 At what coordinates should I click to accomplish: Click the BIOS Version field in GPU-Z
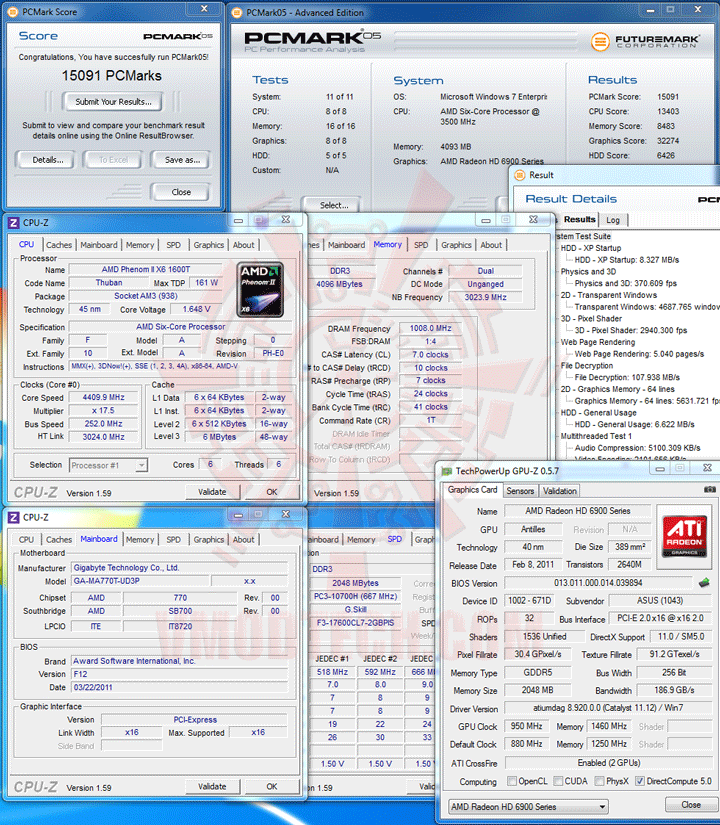[x=598, y=583]
